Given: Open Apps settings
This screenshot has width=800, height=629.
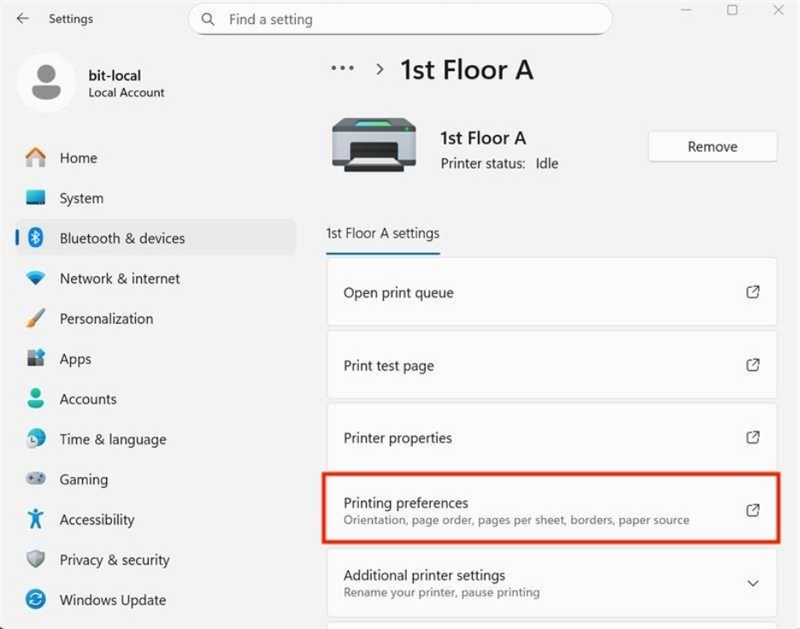Looking at the screenshot, I should 156,359.
